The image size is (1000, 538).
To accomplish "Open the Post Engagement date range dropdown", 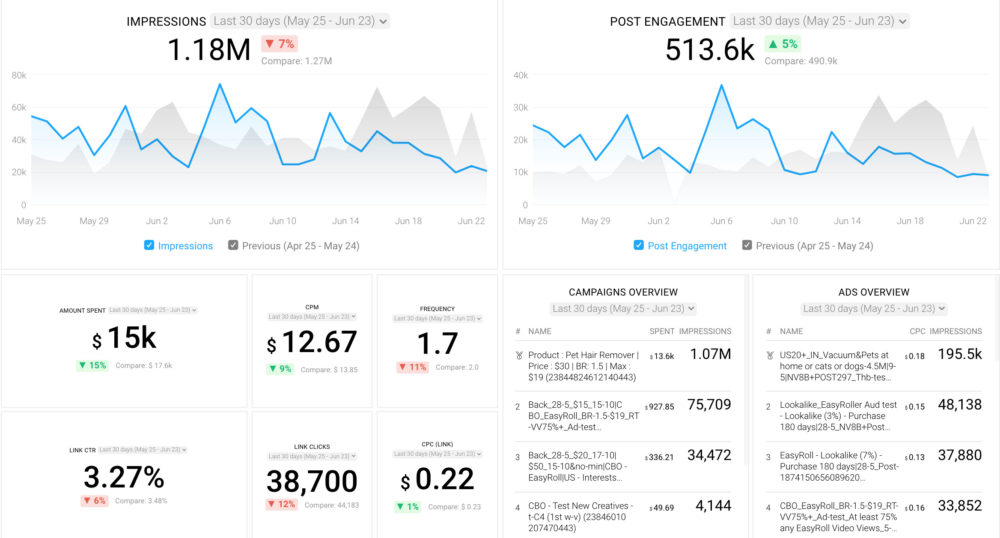I will [x=819, y=21].
